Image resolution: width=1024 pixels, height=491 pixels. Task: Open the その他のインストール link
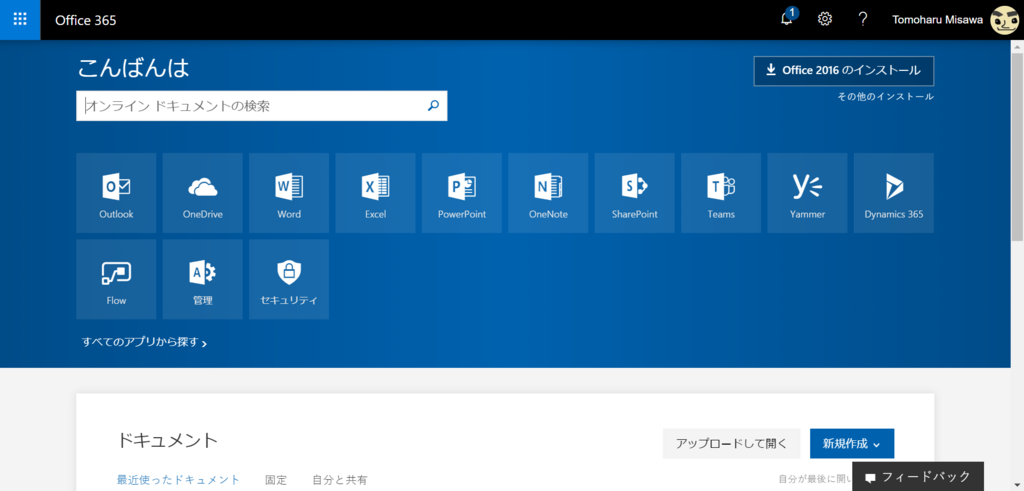pos(886,97)
